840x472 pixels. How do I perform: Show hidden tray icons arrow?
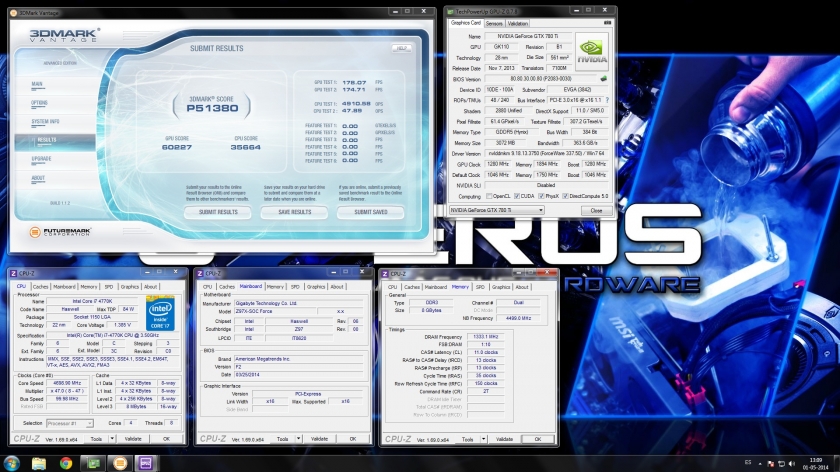pyautogui.click(x=760, y=464)
